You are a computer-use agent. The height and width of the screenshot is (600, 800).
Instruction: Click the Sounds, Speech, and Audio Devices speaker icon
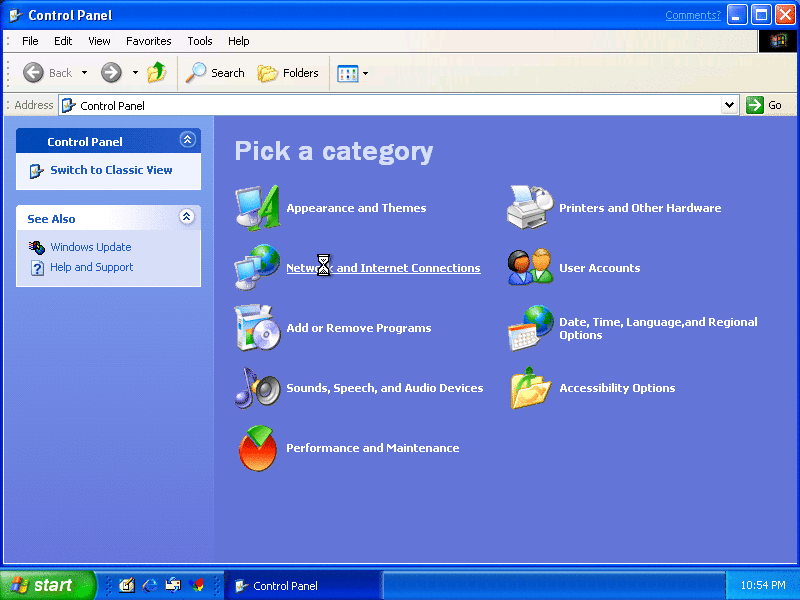[x=258, y=388]
